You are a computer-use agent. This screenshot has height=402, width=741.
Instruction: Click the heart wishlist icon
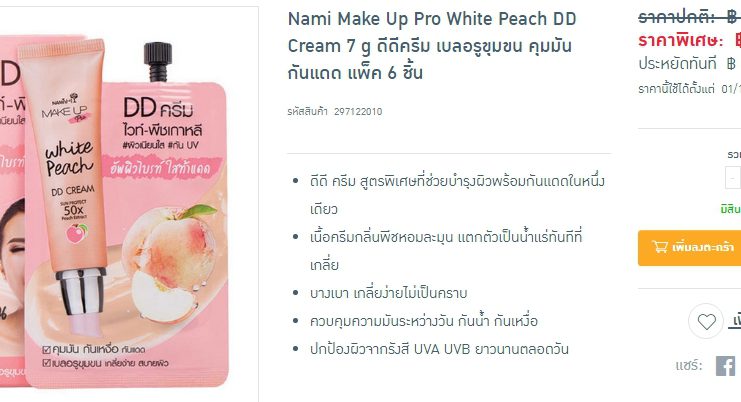706,322
